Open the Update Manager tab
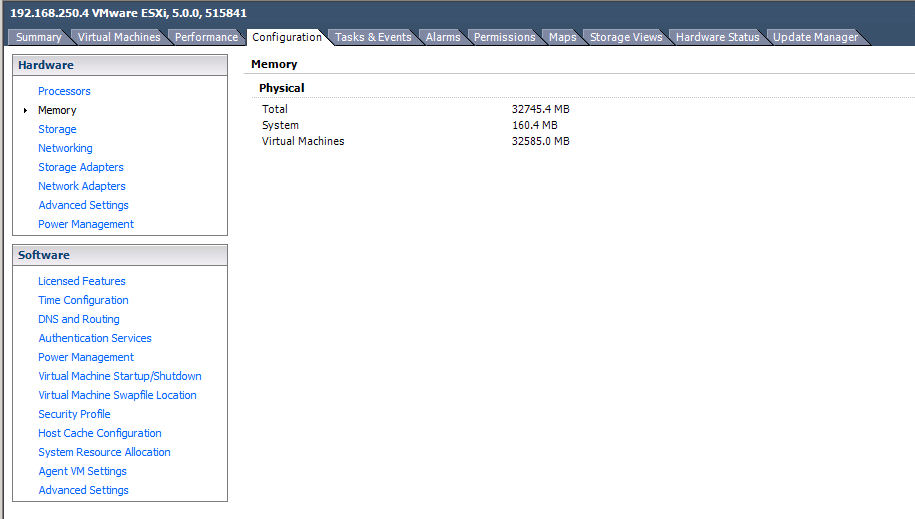The width and height of the screenshot is (915, 519). (815, 37)
